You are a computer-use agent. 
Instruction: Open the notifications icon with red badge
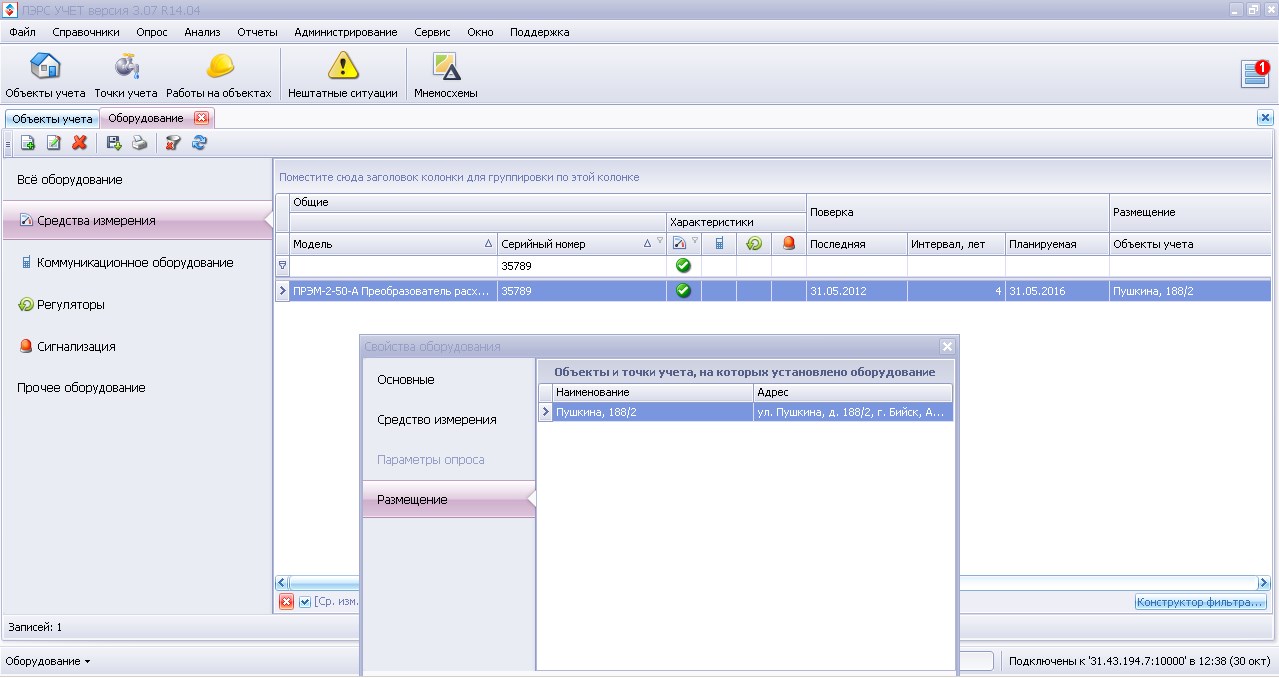1255,74
